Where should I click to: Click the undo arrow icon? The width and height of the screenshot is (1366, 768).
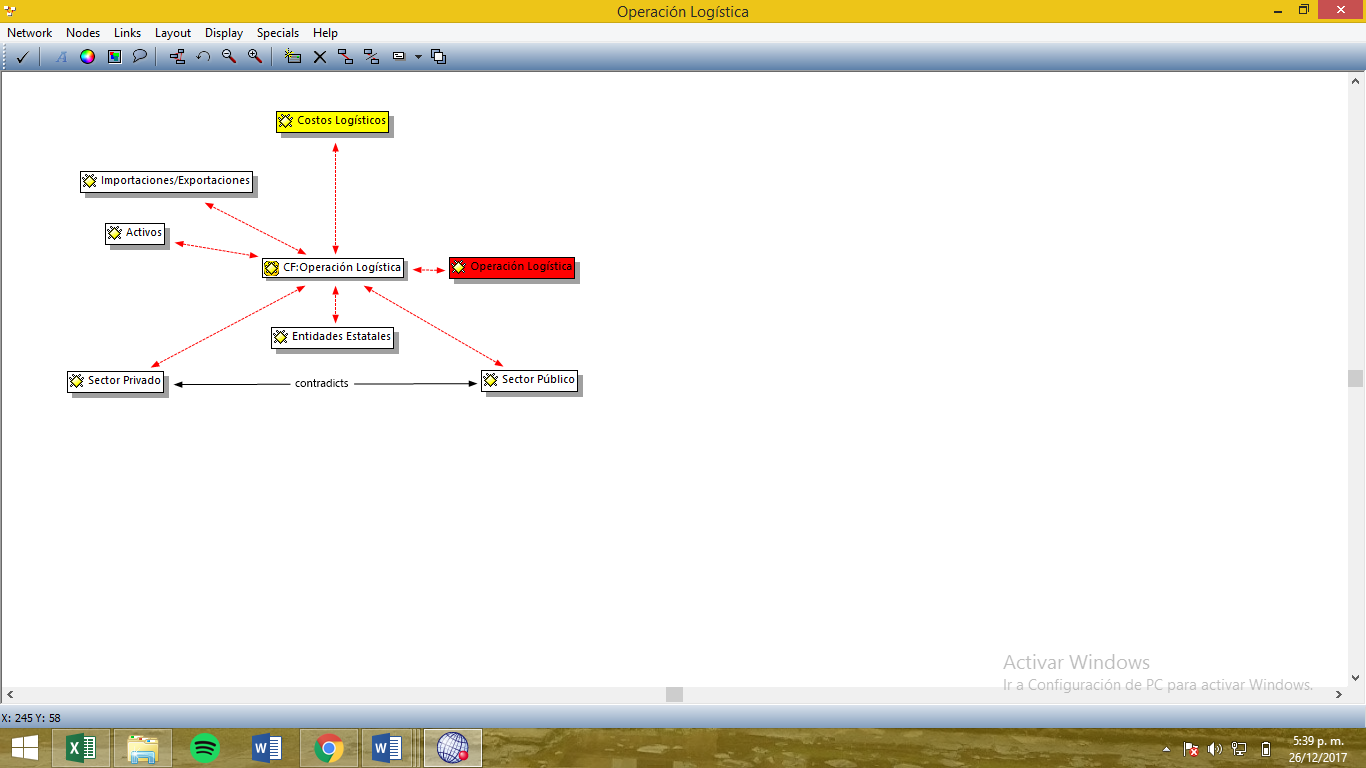point(203,57)
